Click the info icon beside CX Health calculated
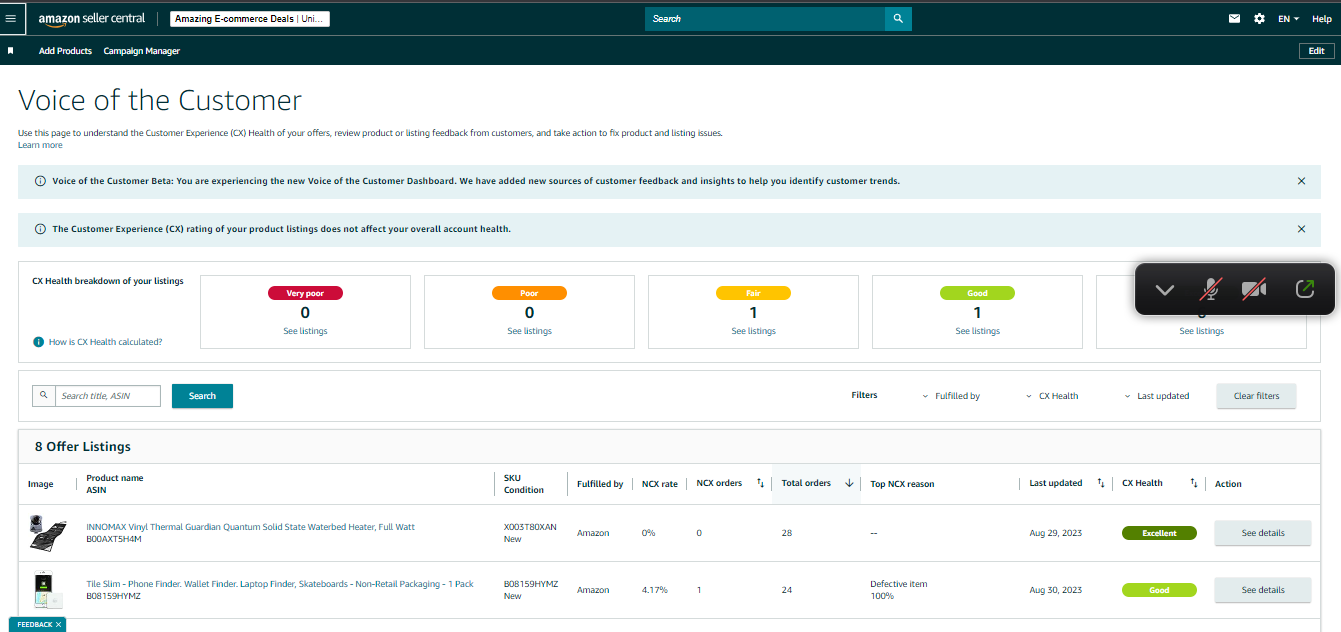The image size is (1341, 632). point(39,342)
